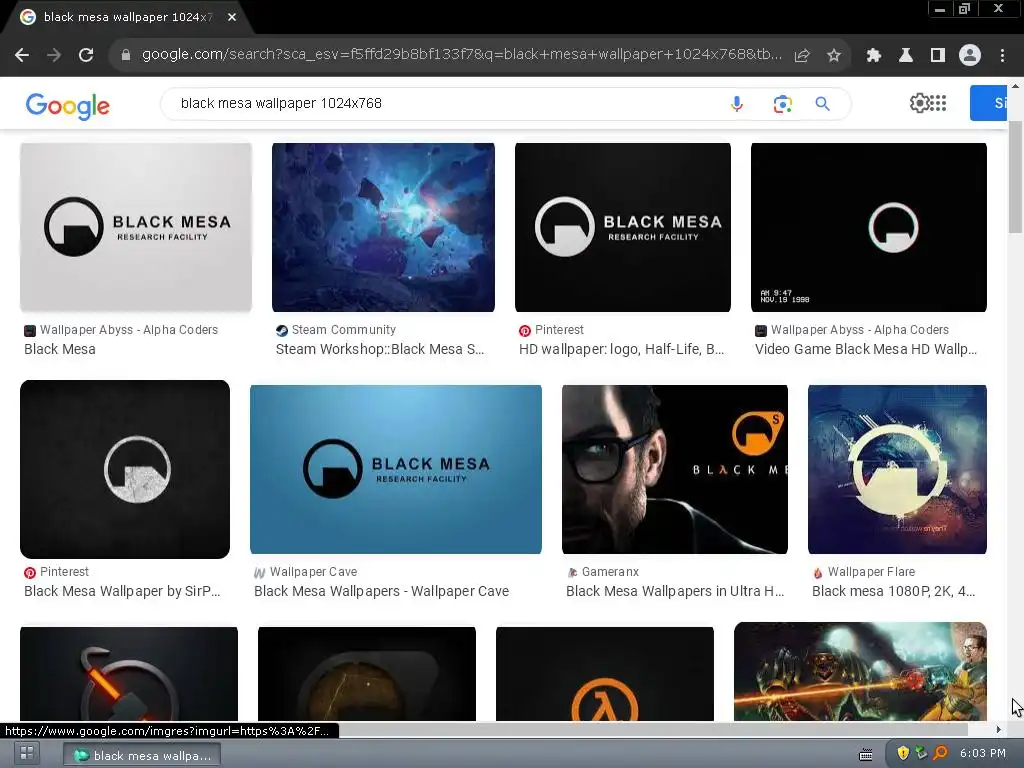Click the browser forward arrow
Image resolution: width=1024 pixels, height=768 pixels.
[x=54, y=55]
